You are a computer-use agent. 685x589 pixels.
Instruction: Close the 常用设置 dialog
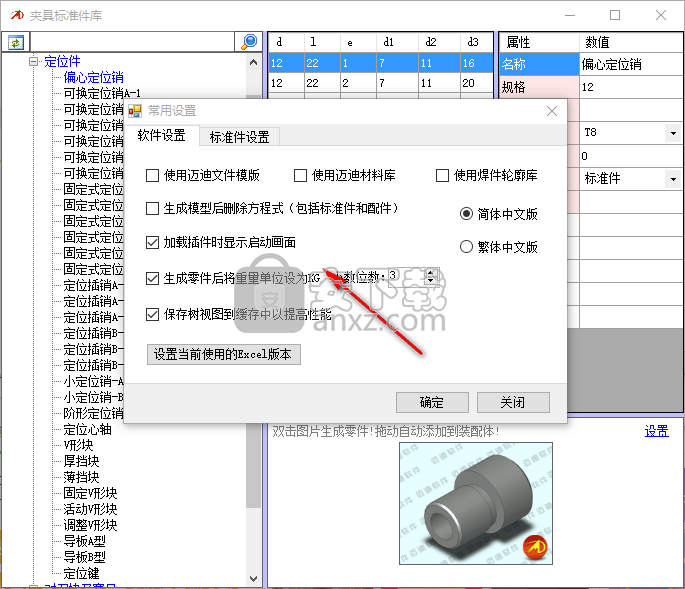[552, 111]
